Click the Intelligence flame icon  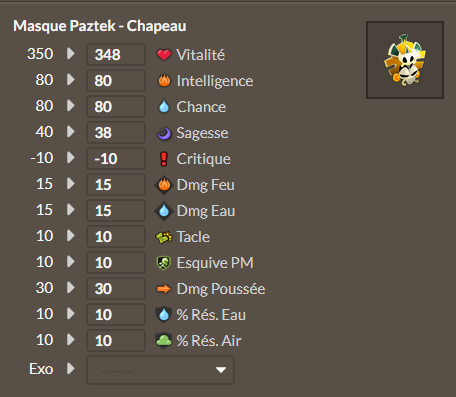coord(164,81)
